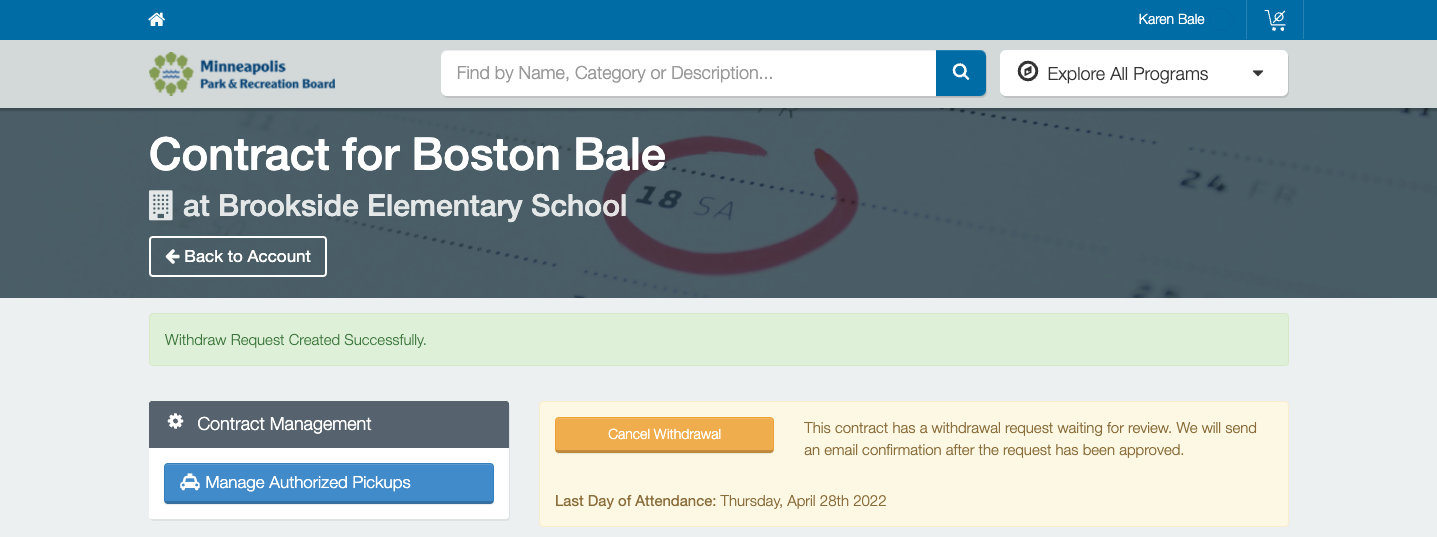The height and width of the screenshot is (537, 1437).
Task: Return via the Back to Account label
Action: tap(247, 256)
